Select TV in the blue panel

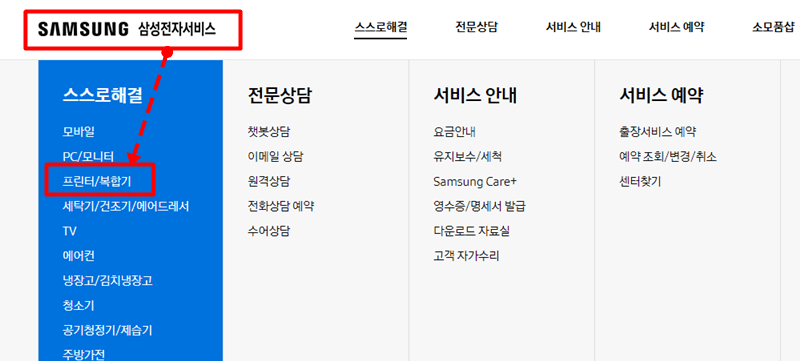click(69, 231)
